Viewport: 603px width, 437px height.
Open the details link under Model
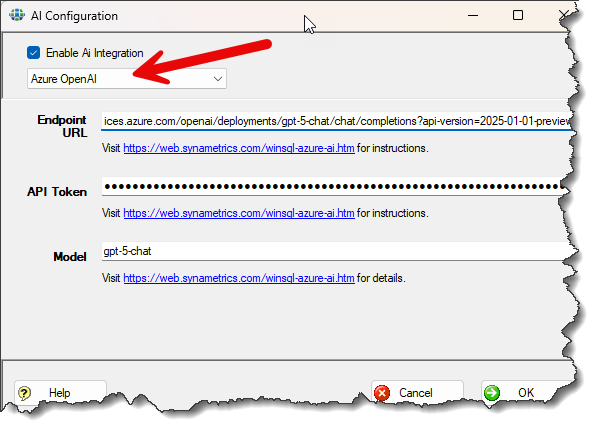click(x=239, y=277)
